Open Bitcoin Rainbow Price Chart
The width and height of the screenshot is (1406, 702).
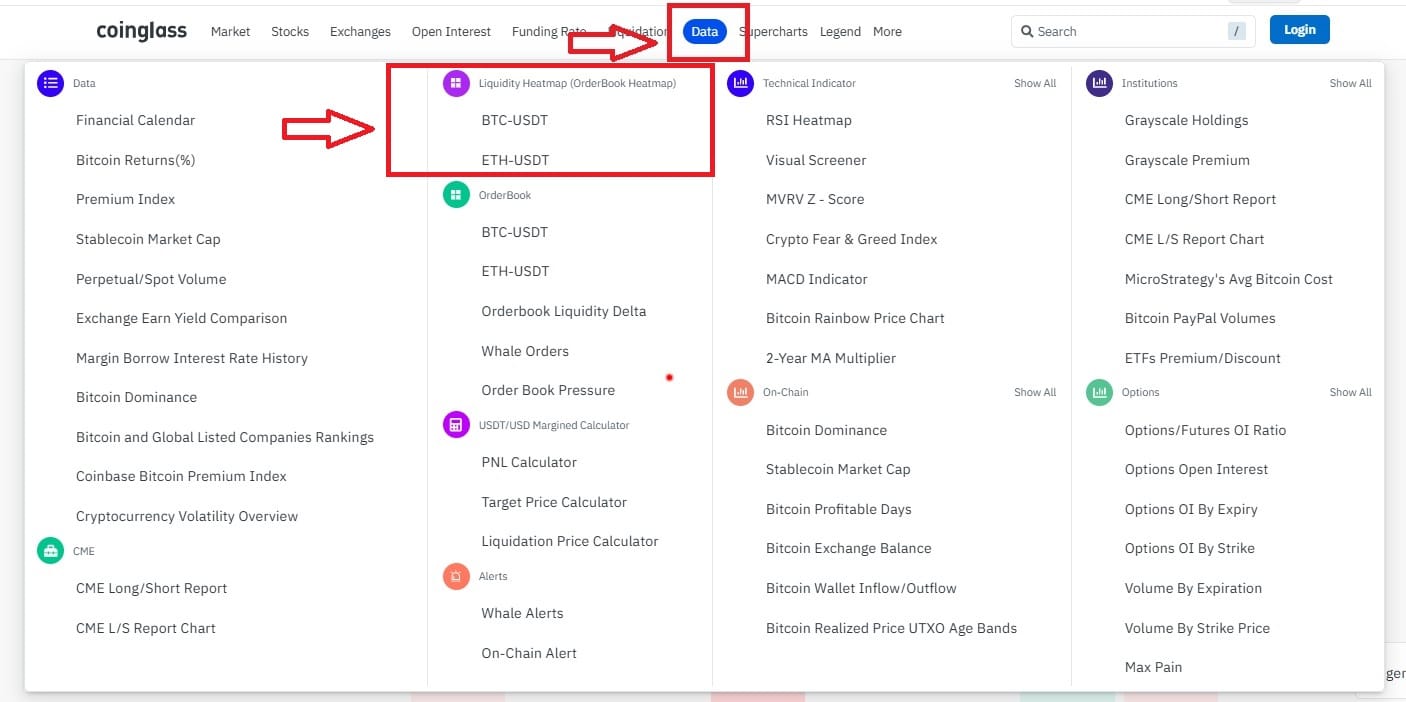(855, 318)
